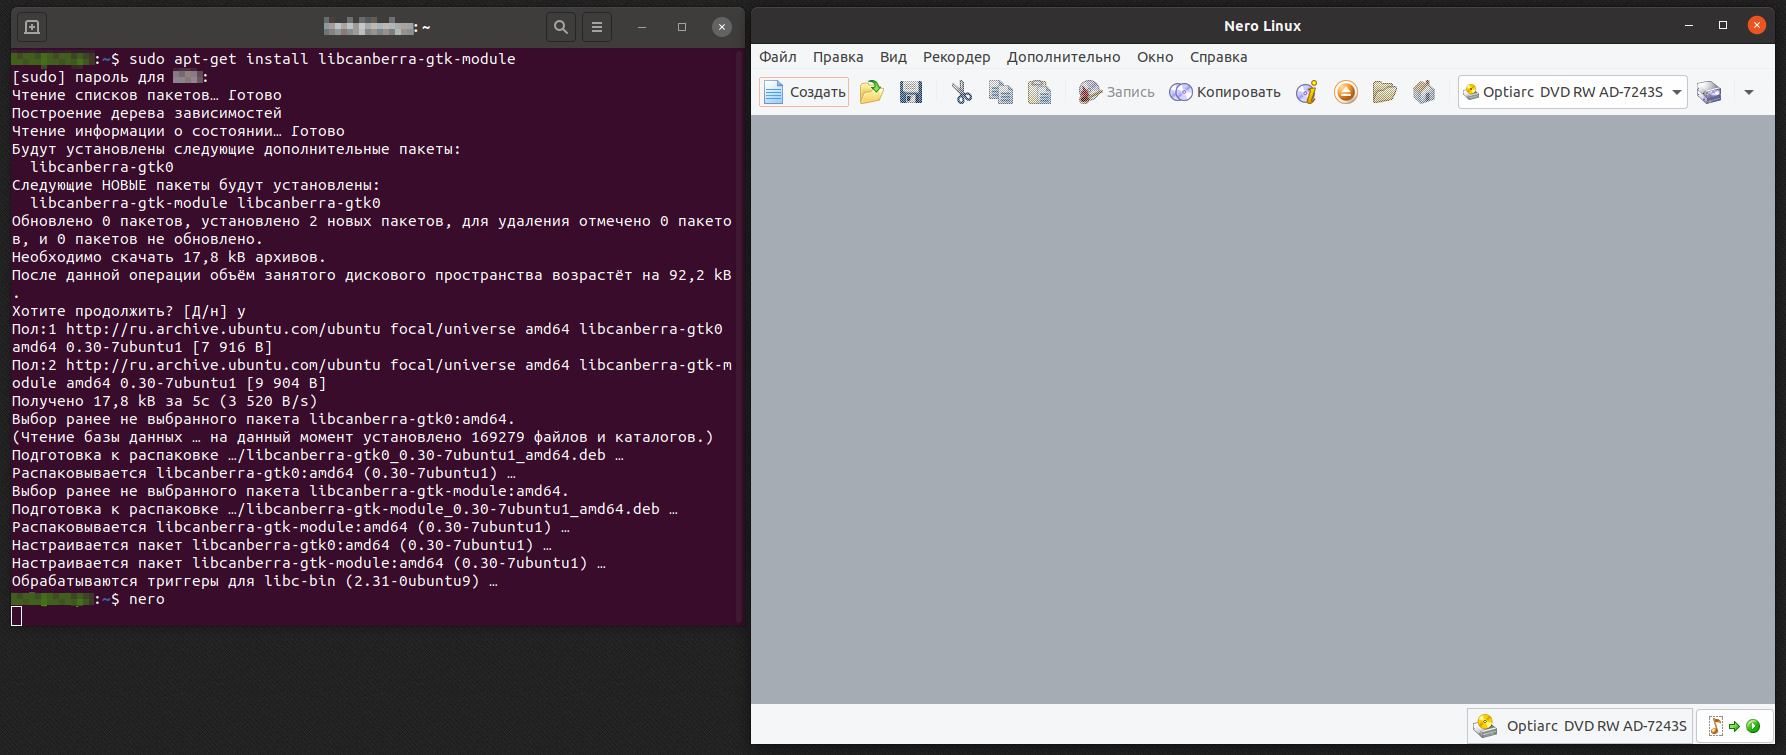Screen dimensions: 1786x755
Task: Expand the toolbar overflow arrow in Nero
Action: 1749,92
